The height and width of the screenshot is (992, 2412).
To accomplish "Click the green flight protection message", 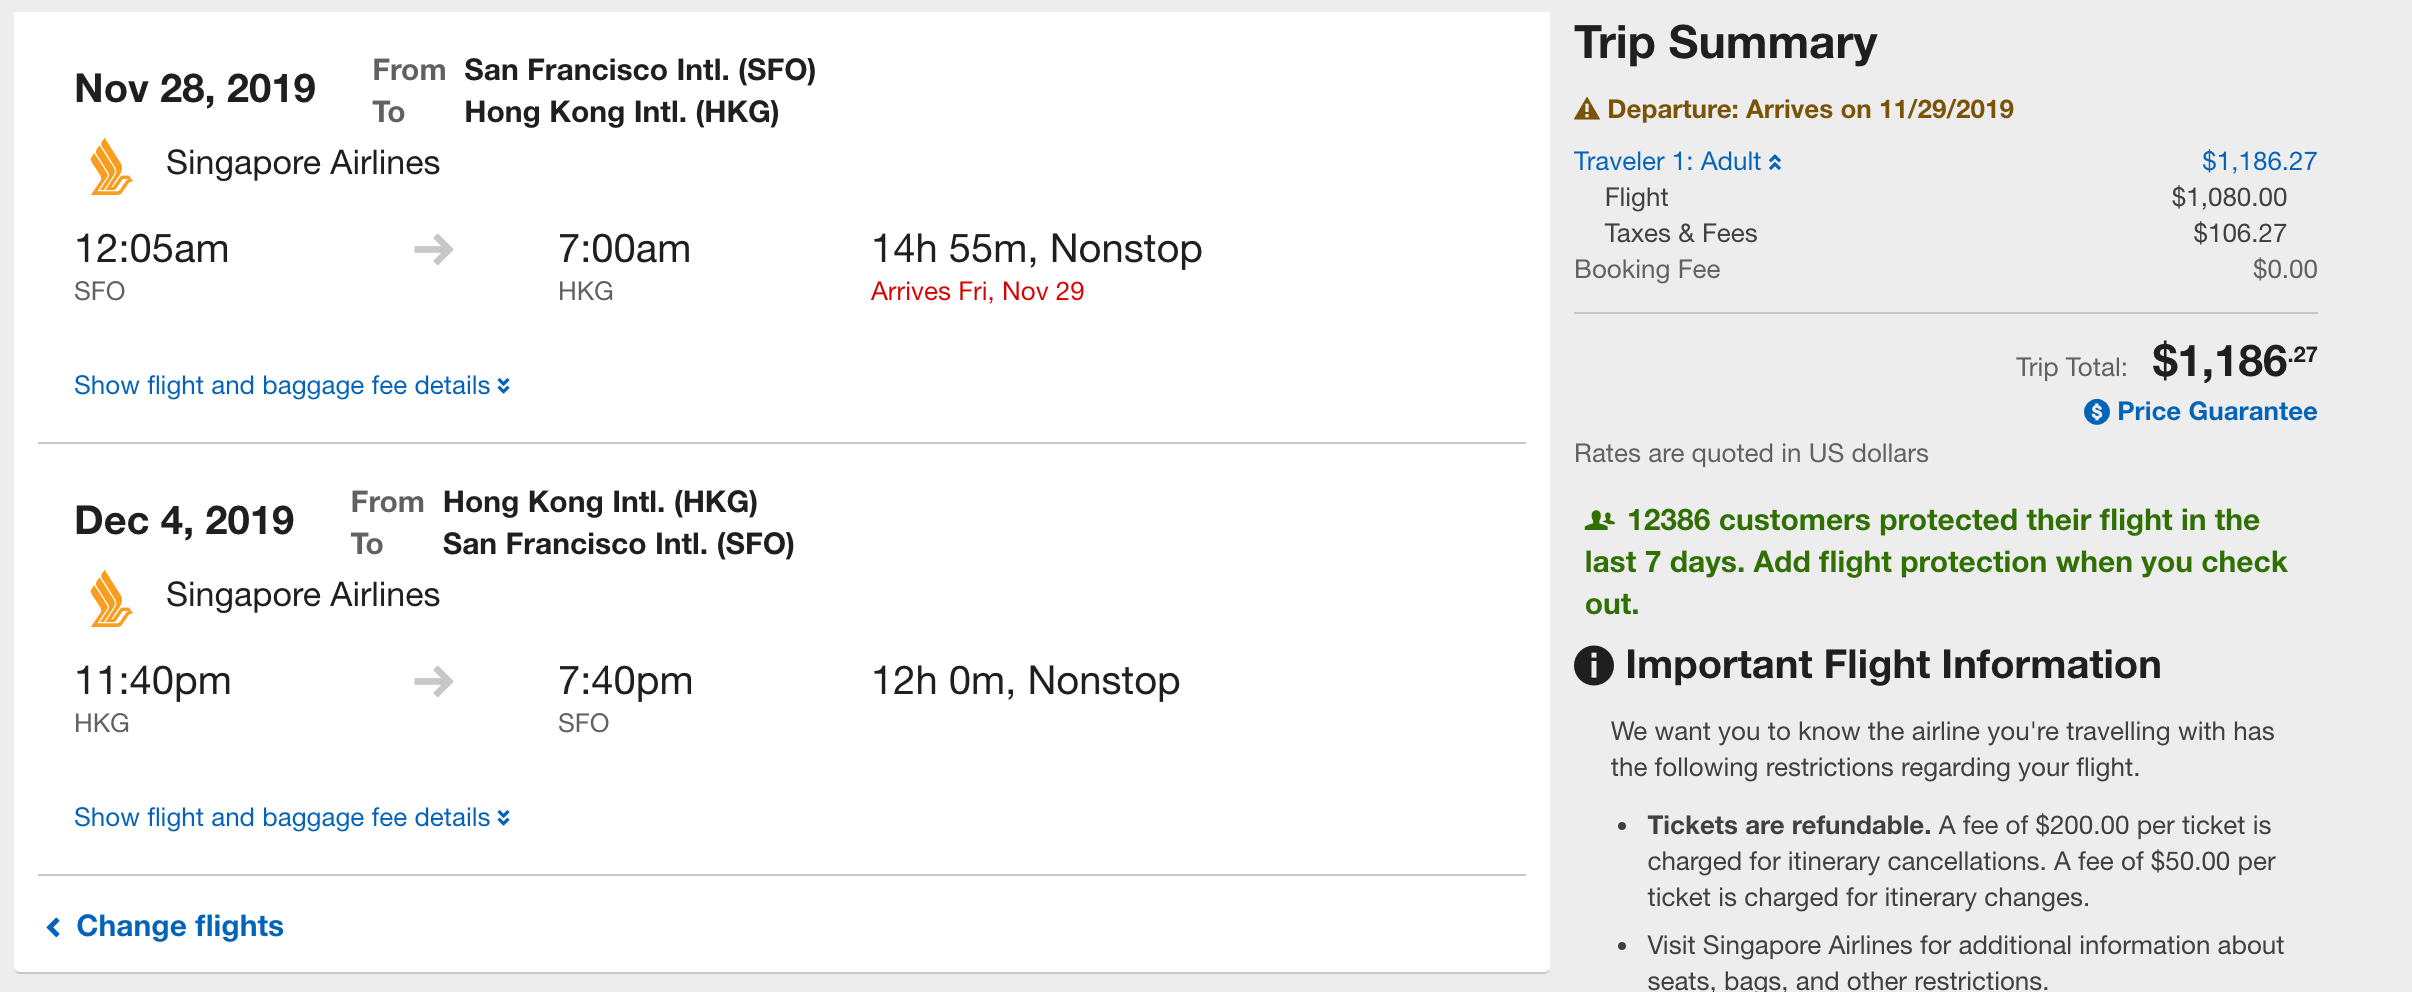I will 1935,561.
